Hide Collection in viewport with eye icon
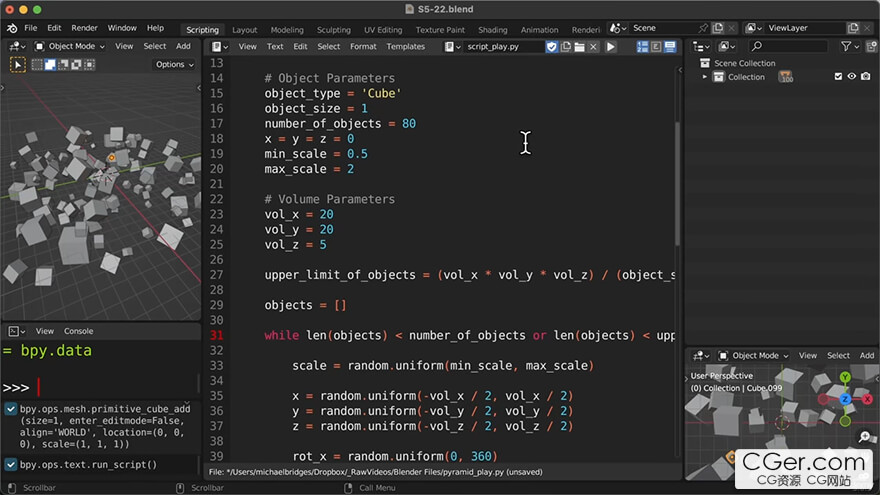Viewport: 880px width, 495px height. (852, 77)
